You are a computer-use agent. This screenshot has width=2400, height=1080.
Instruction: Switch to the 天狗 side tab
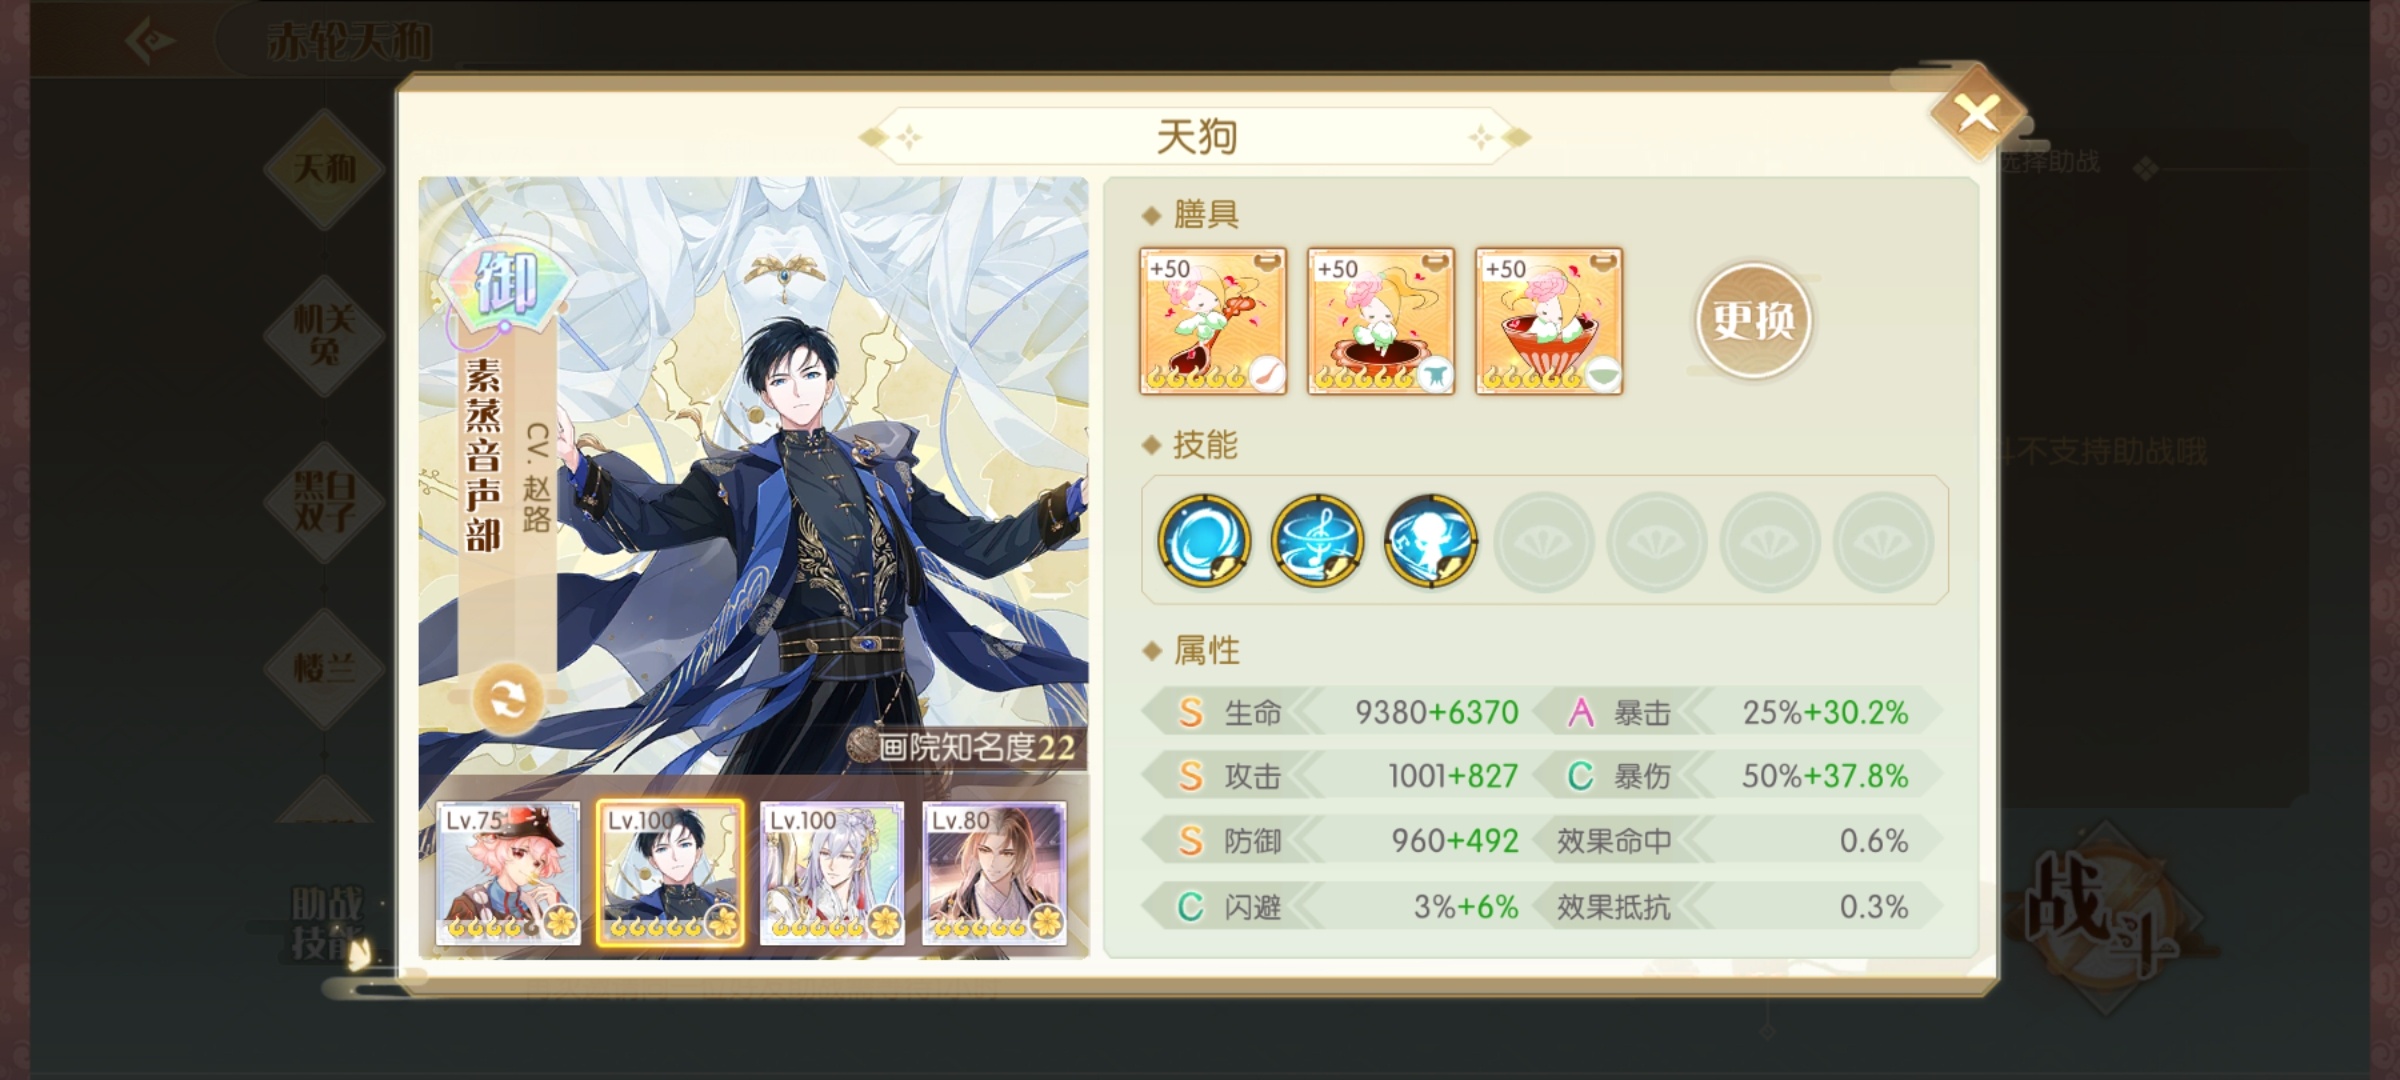pos(324,168)
